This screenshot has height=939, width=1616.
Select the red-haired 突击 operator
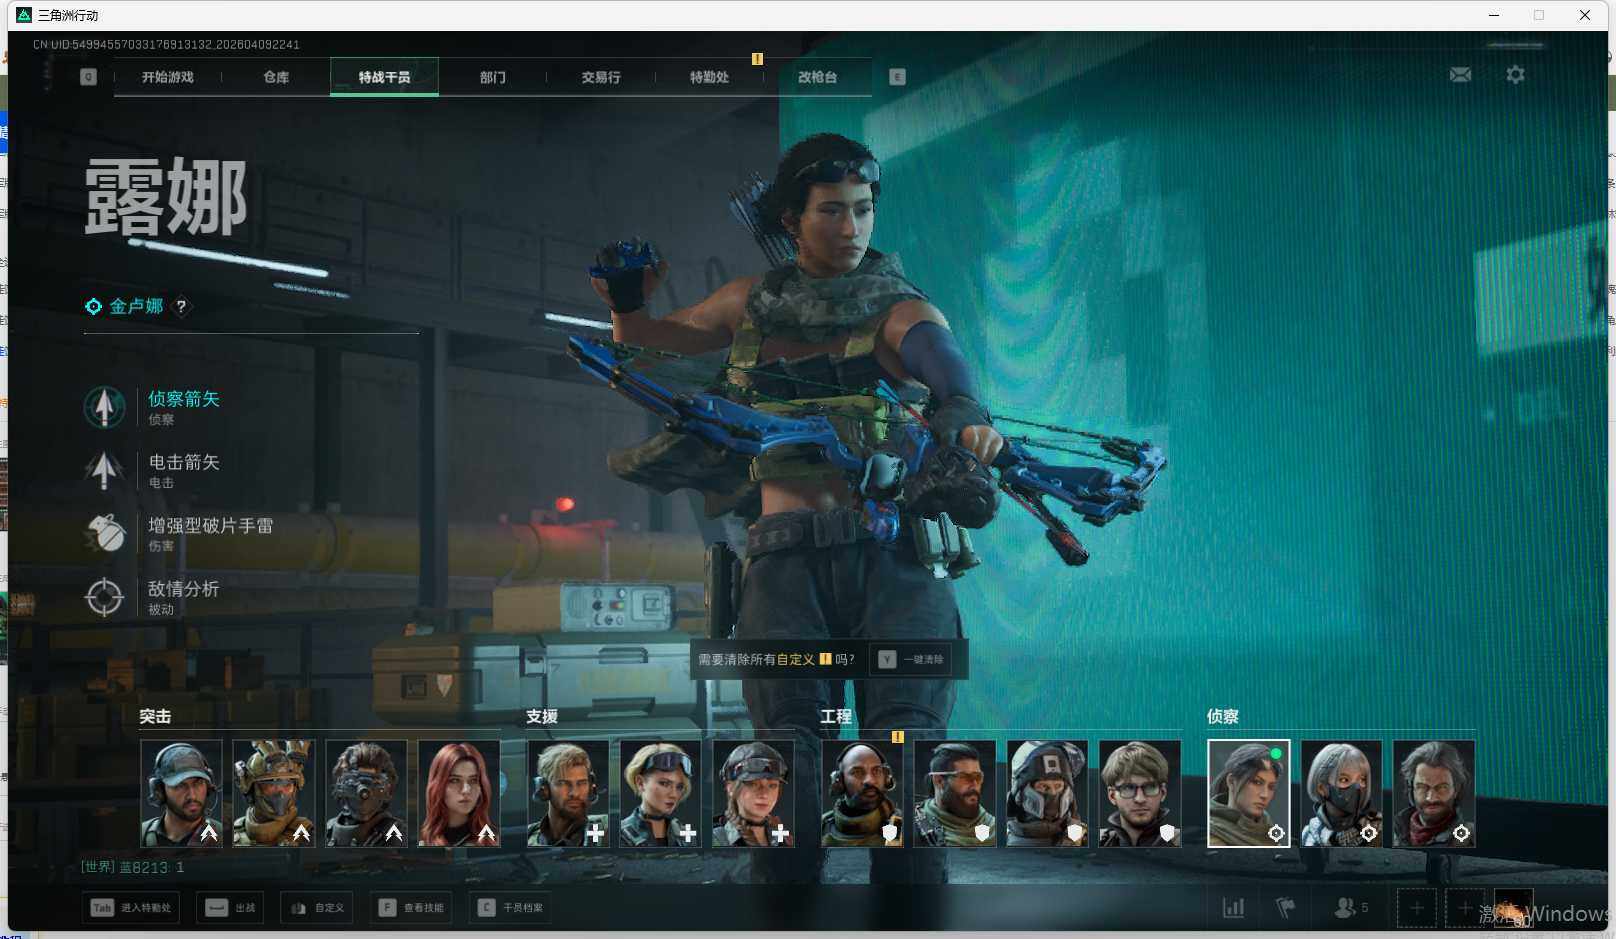[x=459, y=794]
